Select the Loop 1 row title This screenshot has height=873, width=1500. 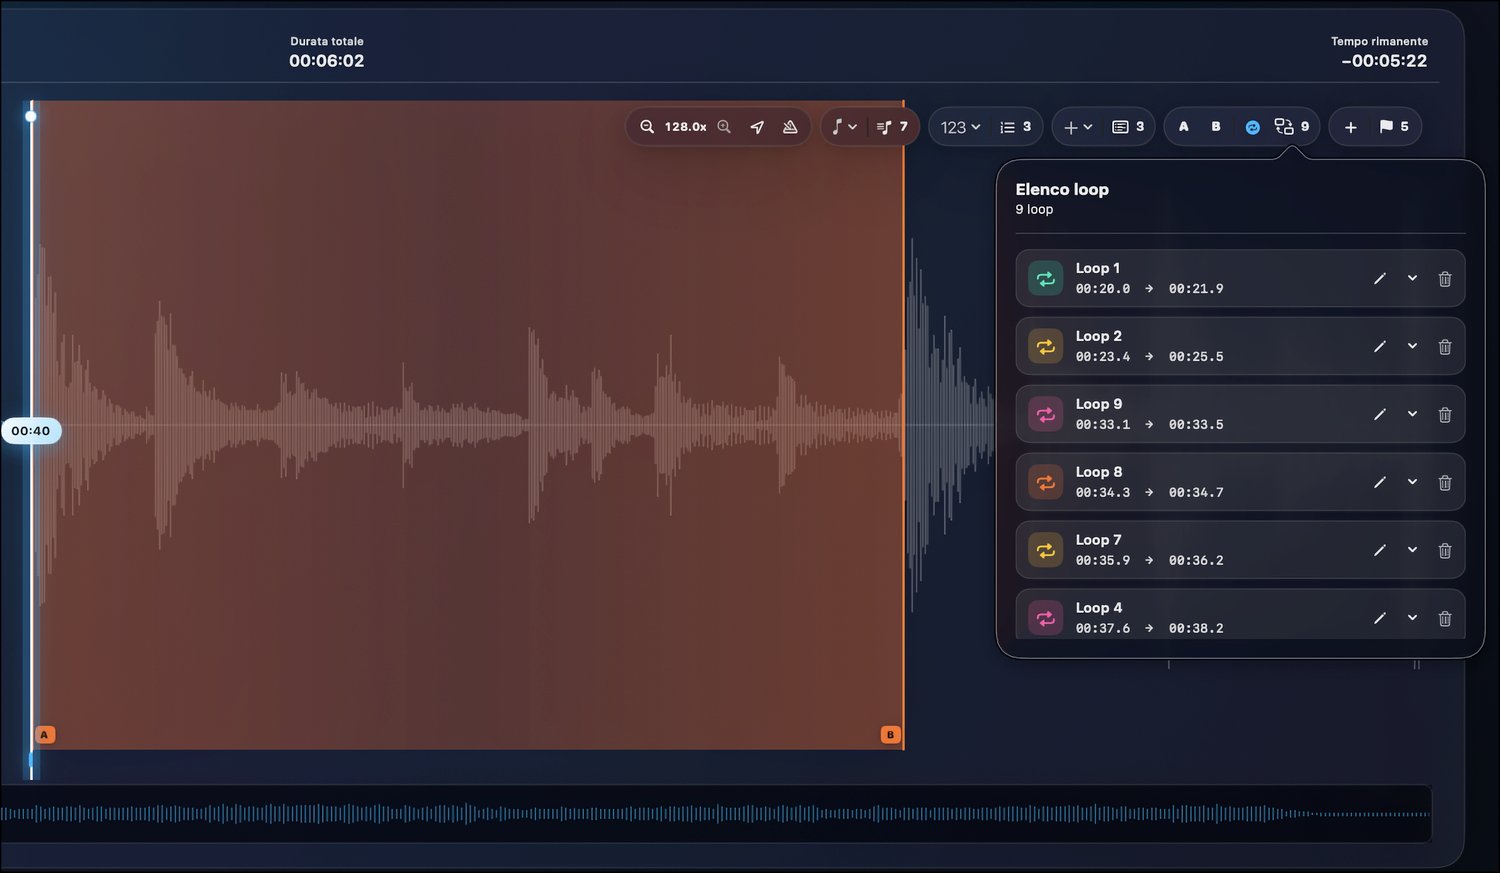[1098, 268]
